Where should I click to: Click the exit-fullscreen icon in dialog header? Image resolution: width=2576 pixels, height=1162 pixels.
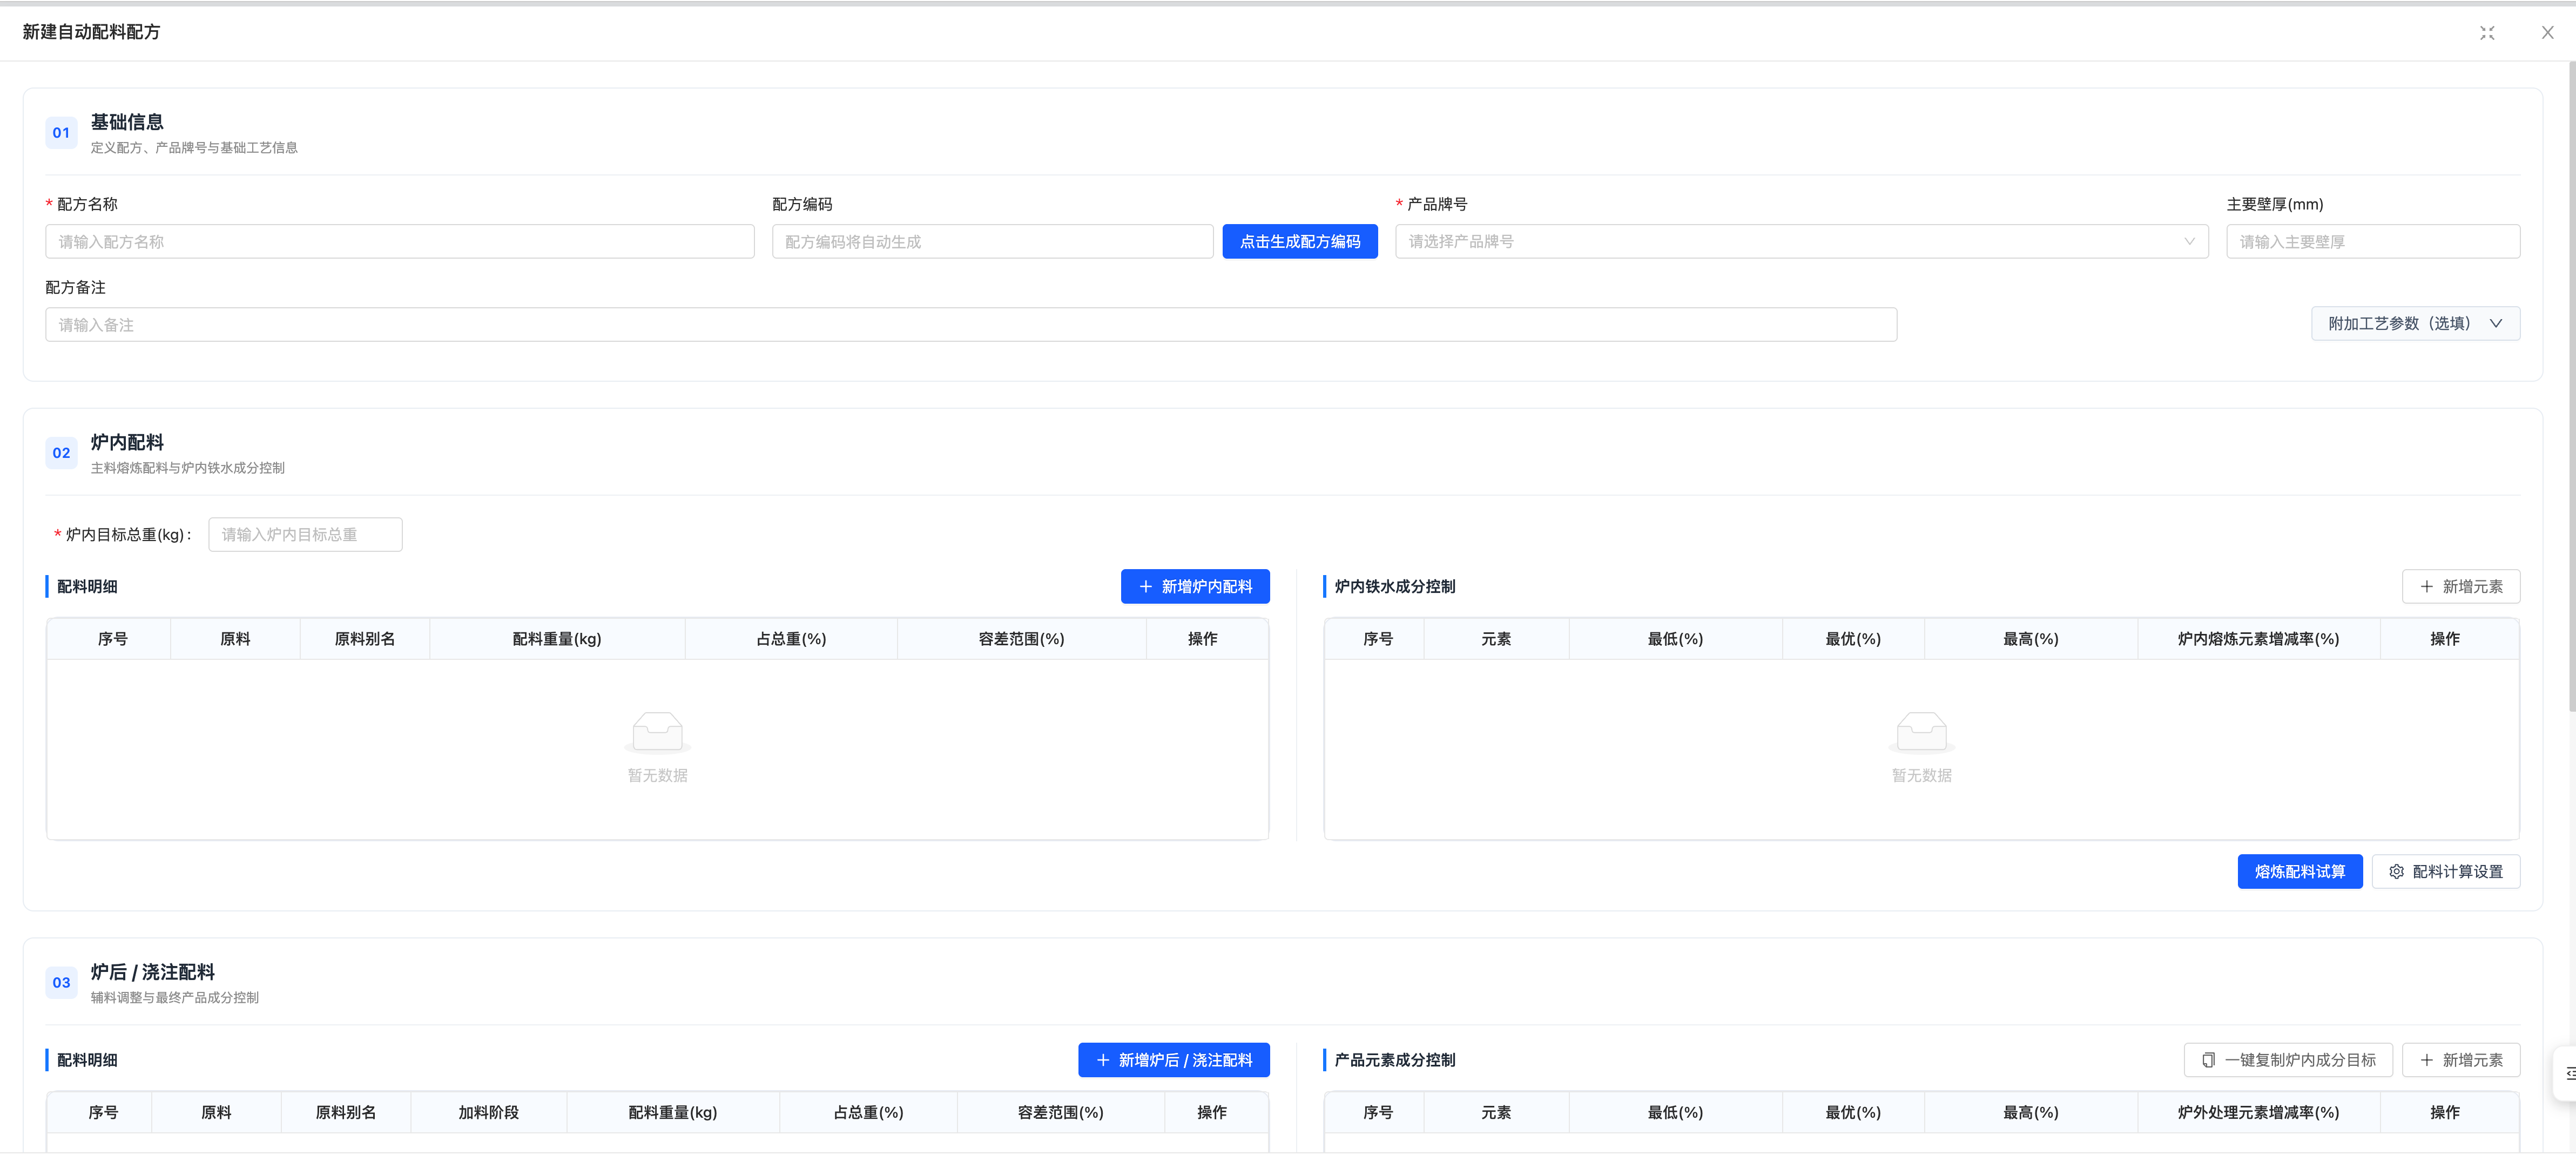(2487, 33)
